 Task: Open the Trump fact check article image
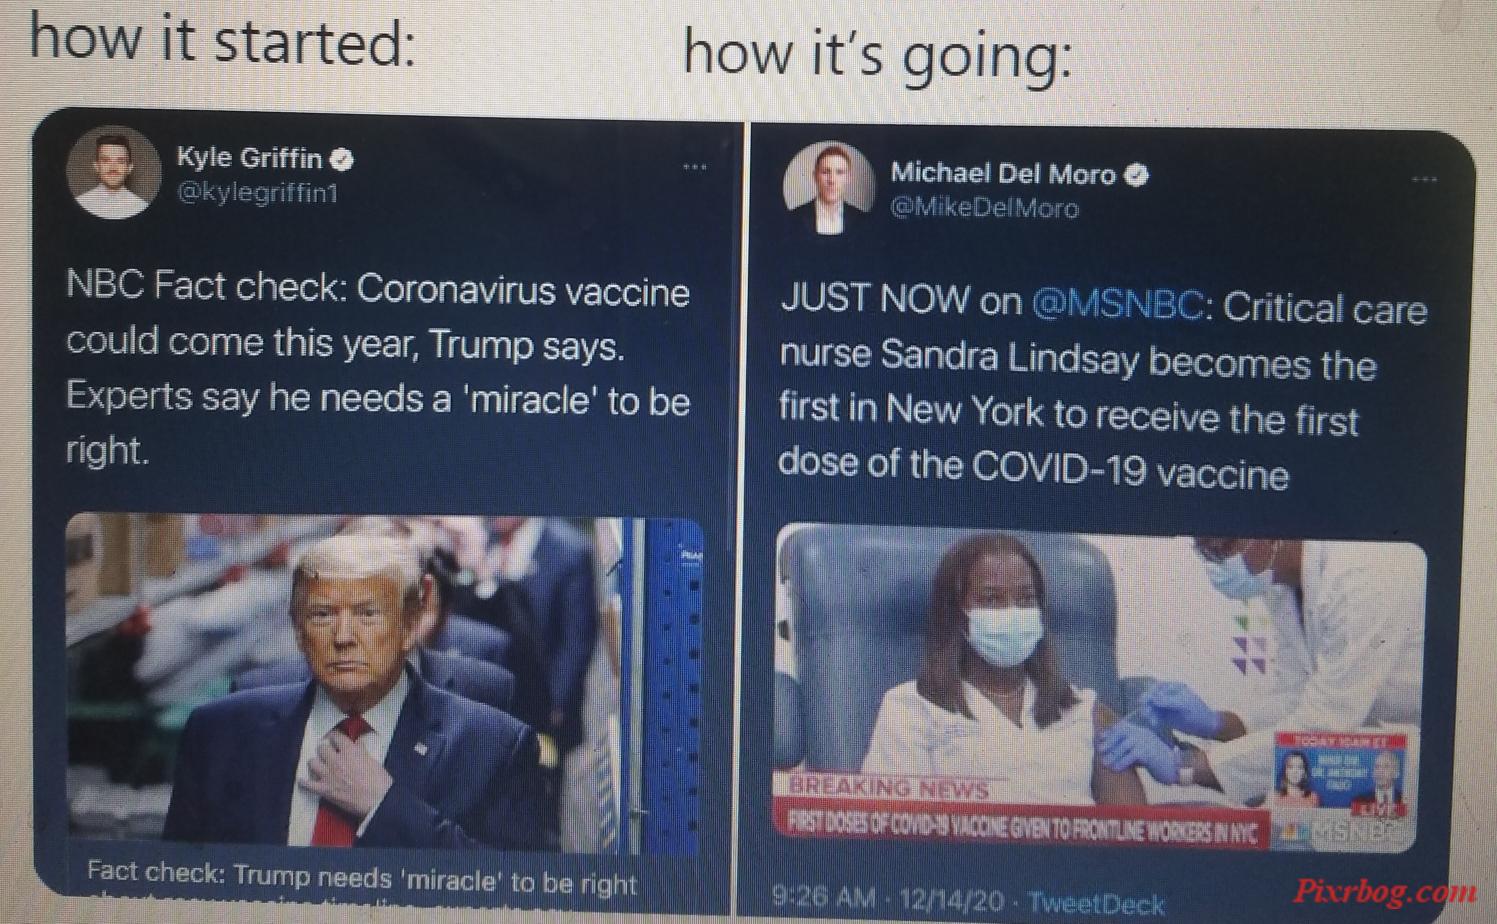(x=385, y=684)
